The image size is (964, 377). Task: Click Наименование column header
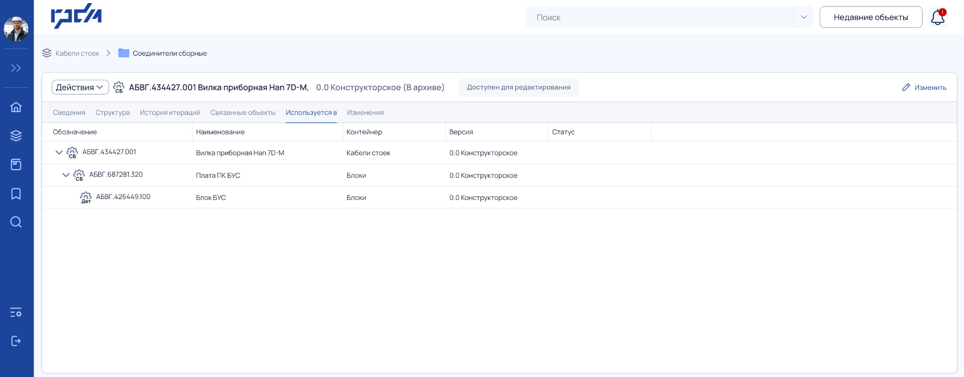(x=220, y=132)
